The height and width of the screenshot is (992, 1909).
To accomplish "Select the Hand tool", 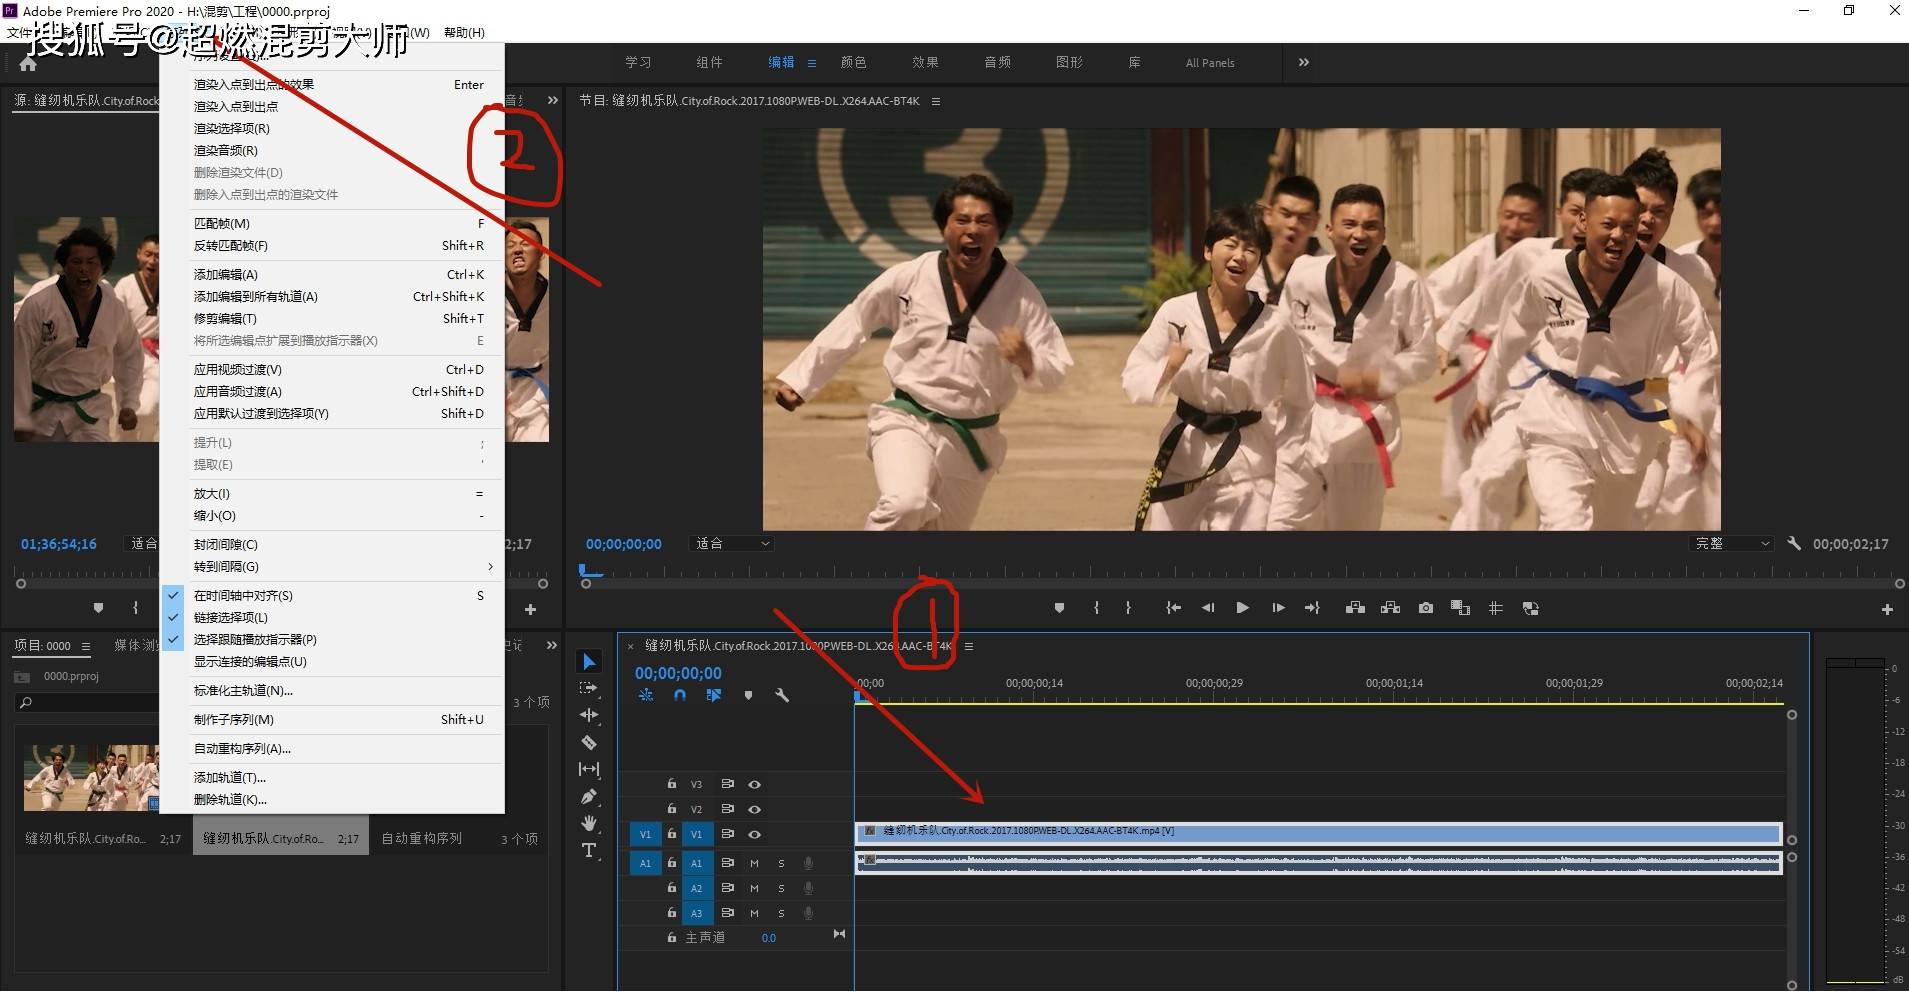I will click(589, 823).
